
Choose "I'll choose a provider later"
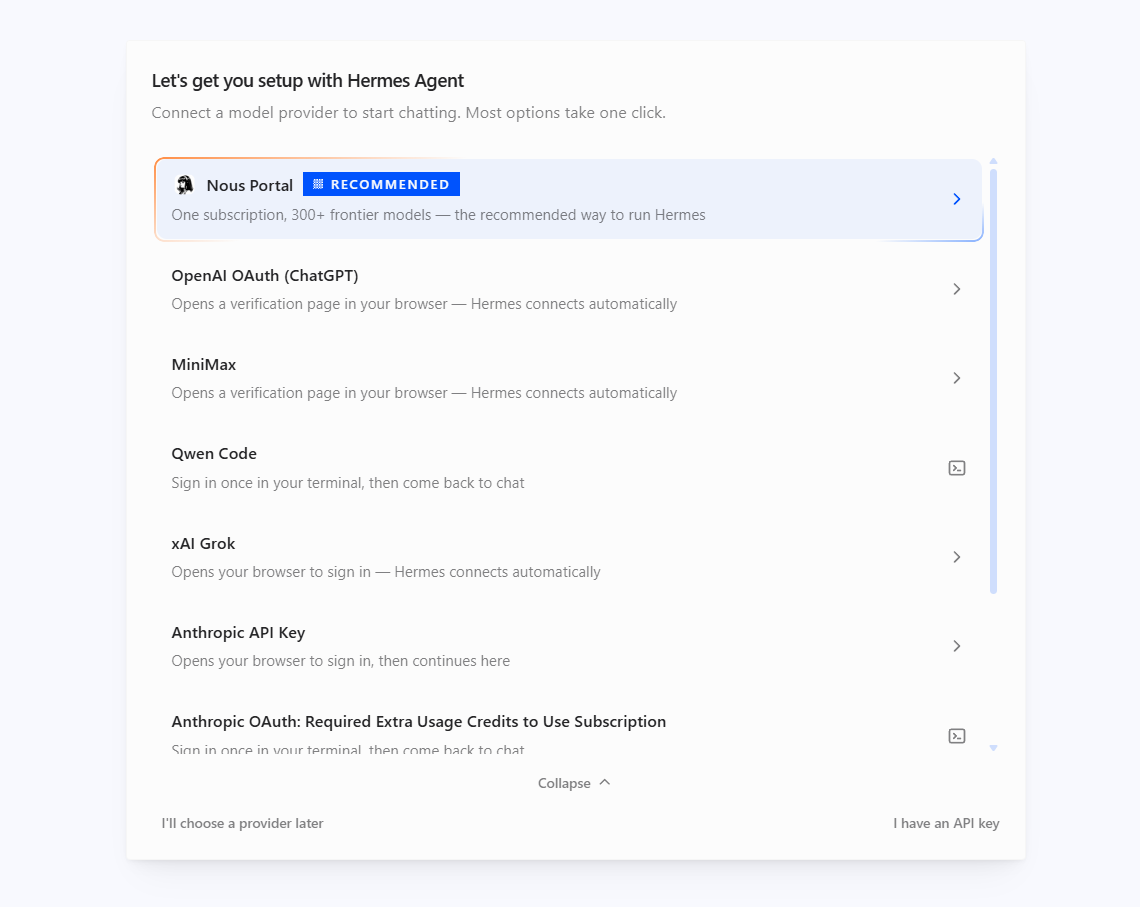242,823
